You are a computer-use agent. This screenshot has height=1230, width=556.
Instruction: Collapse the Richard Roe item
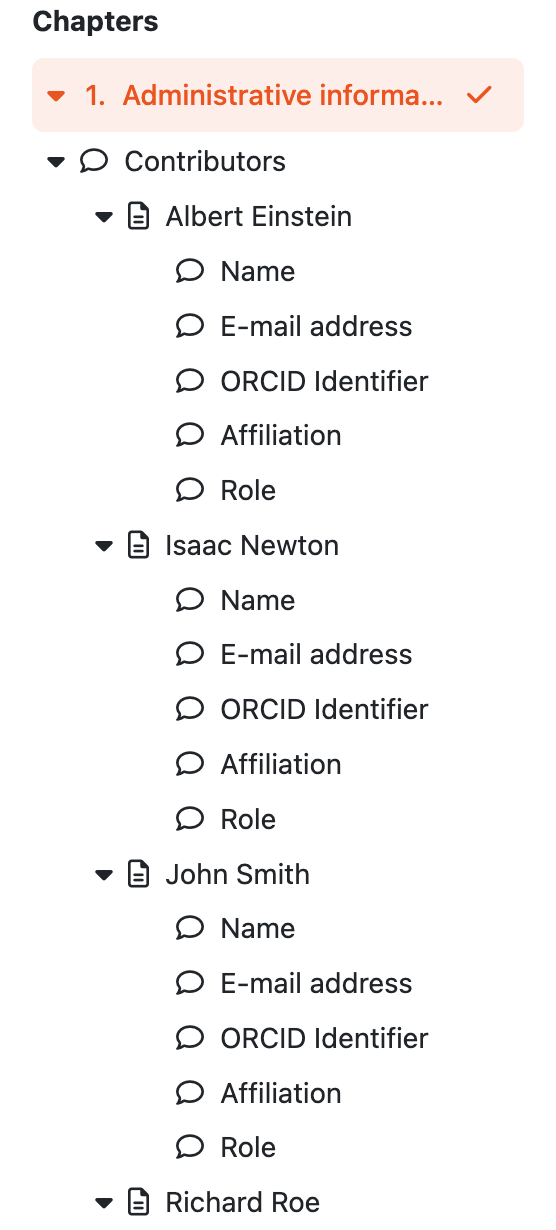(x=104, y=1203)
